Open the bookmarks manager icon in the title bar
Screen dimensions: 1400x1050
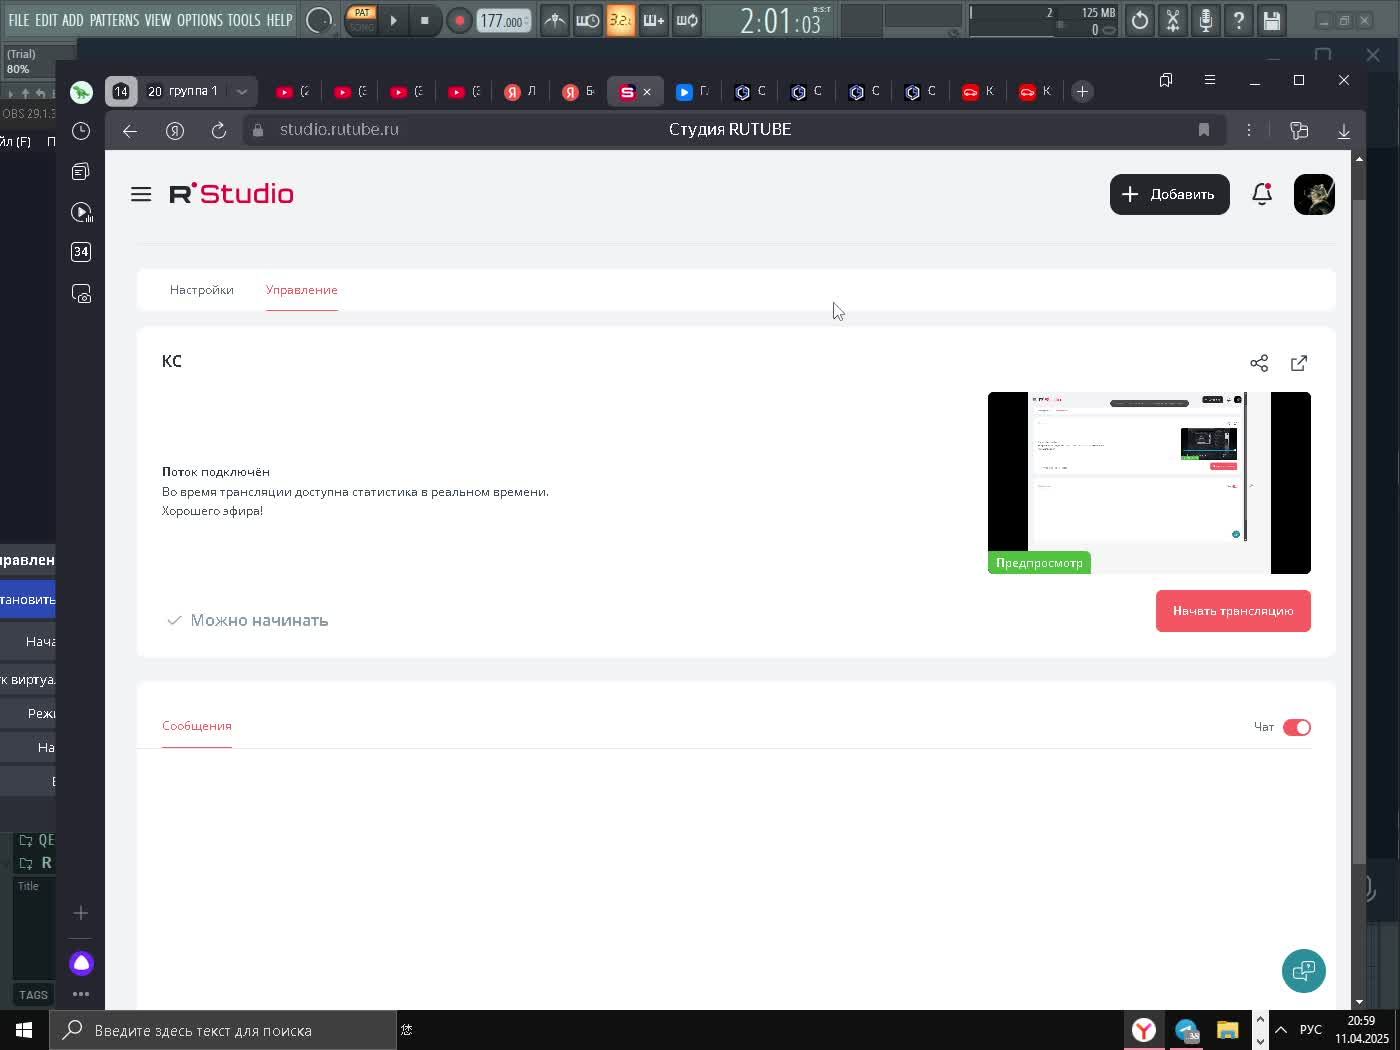(1166, 80)
